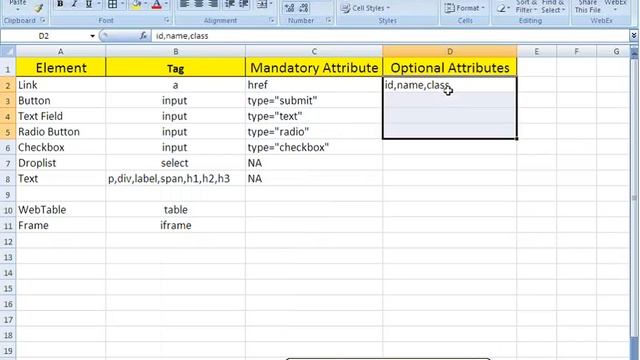
Task: Center align text
Action: pos(199,4)
